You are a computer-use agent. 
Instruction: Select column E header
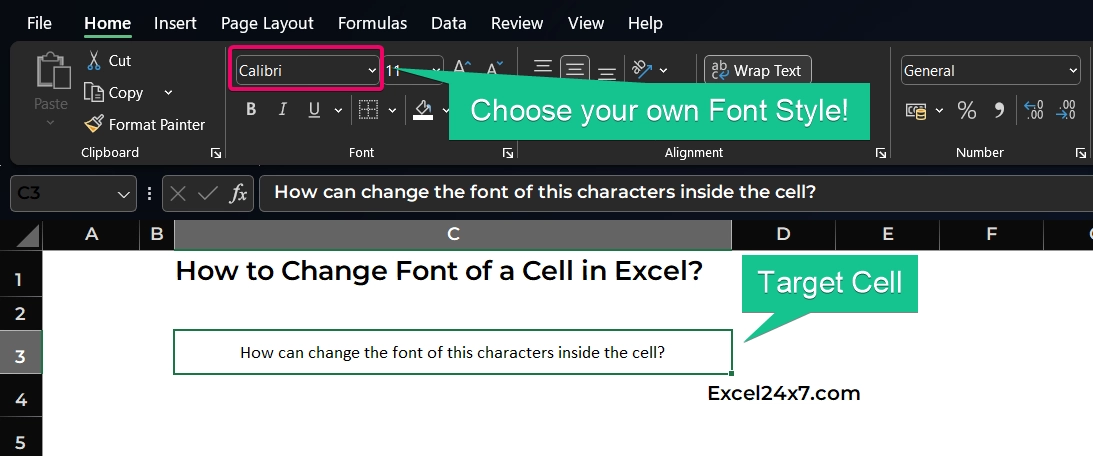[x=887, y=235]
